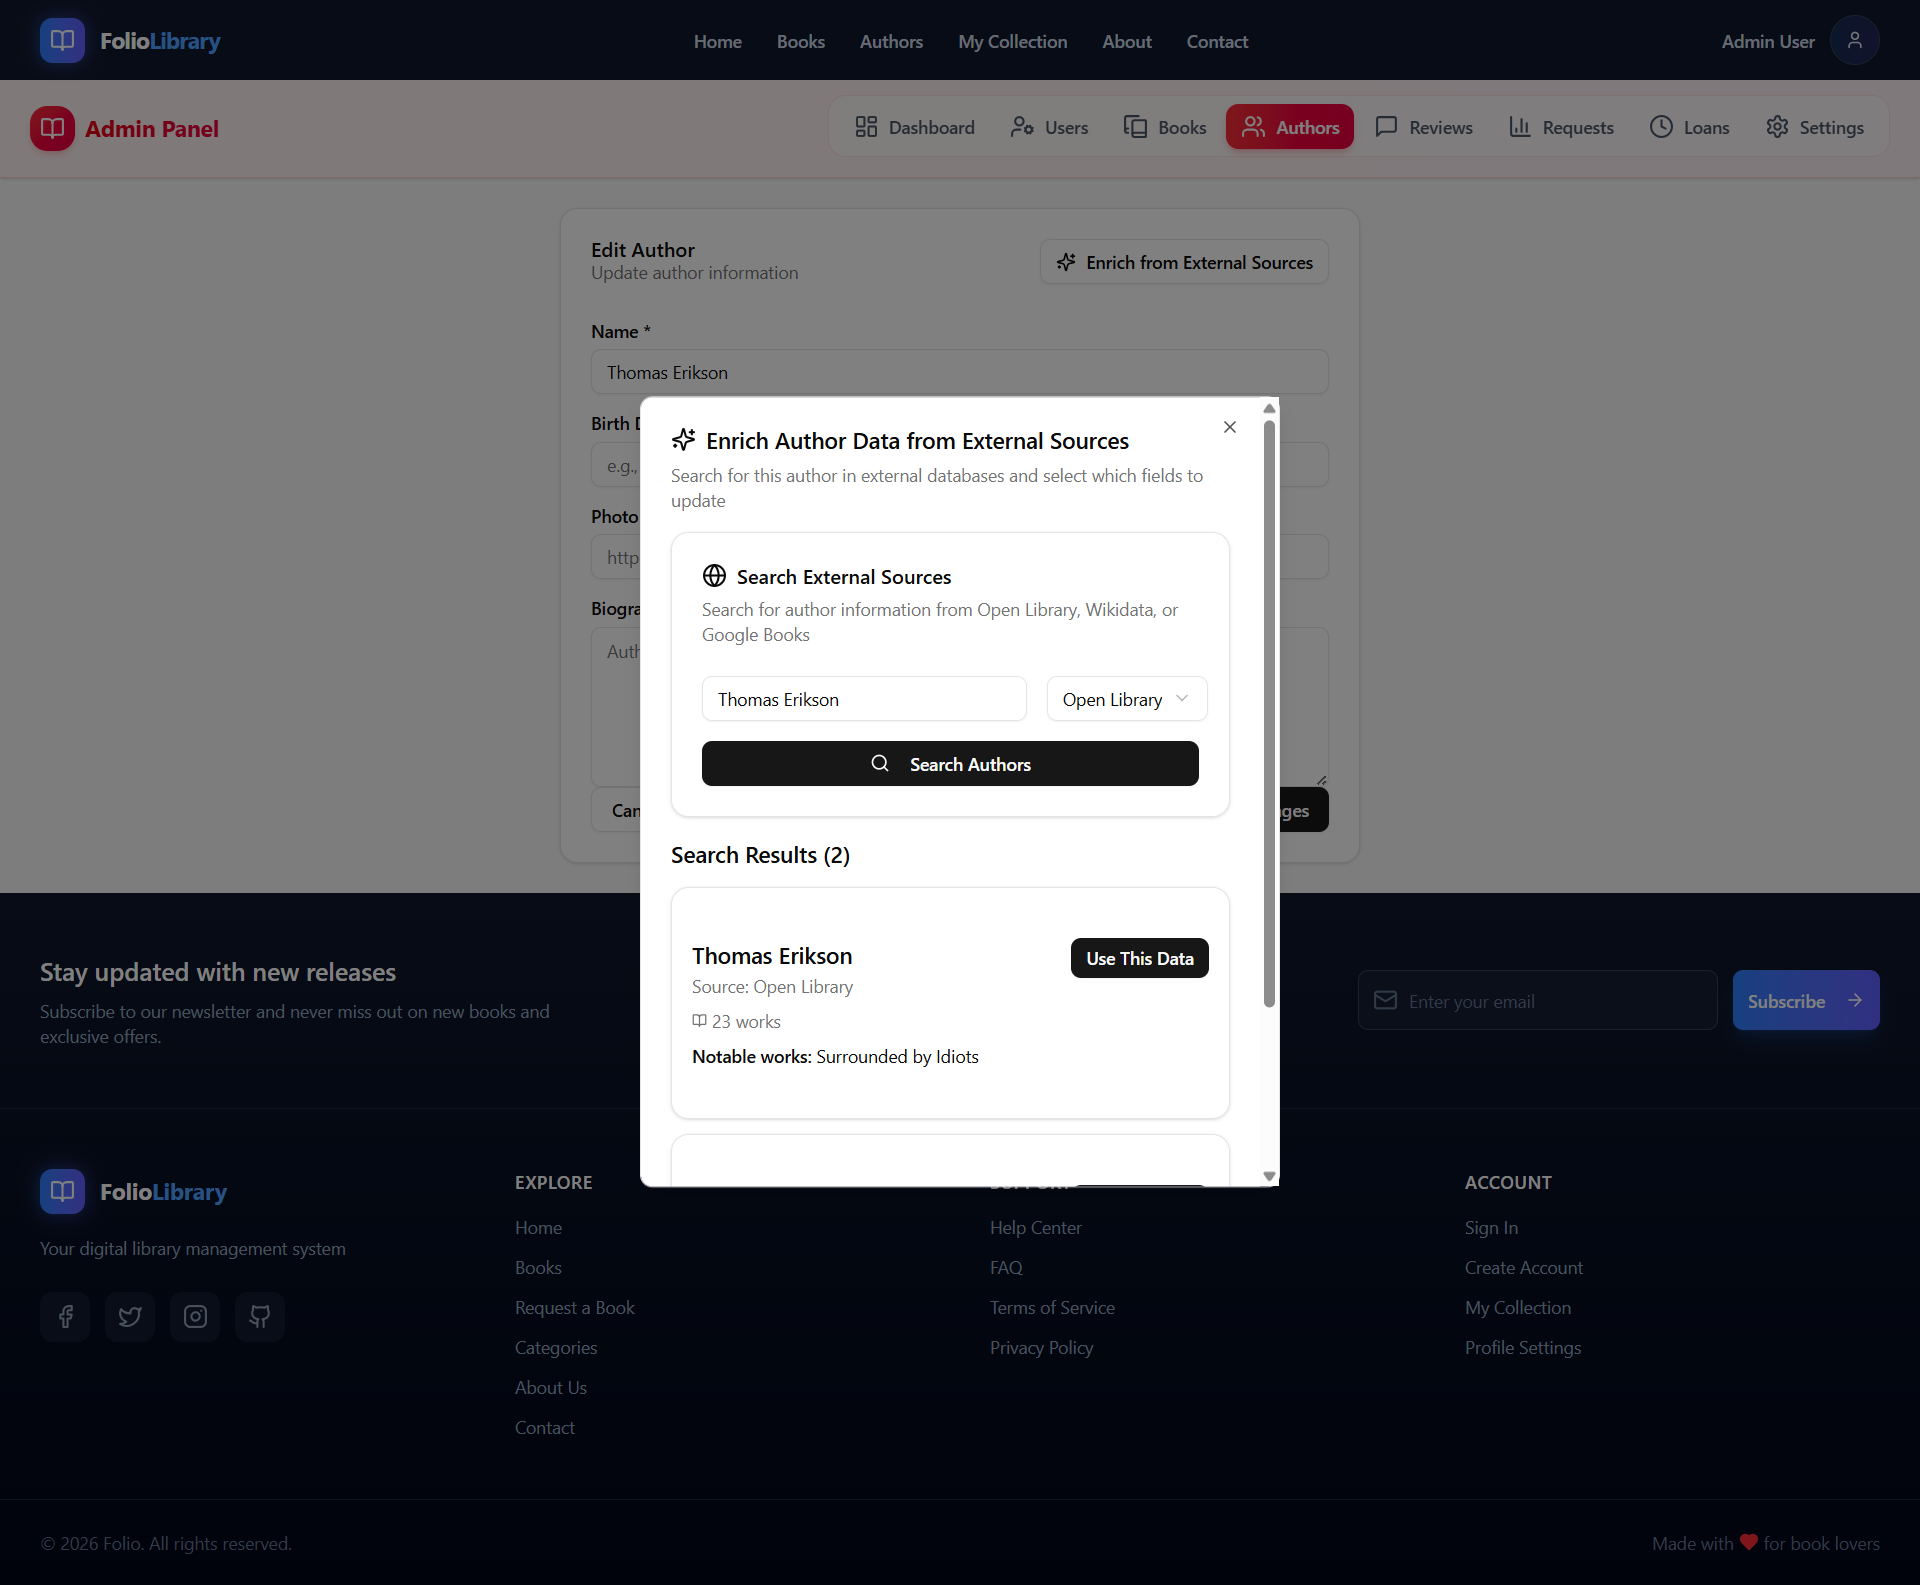Click the Search Authors button

pyautogui.click(x=949, y=763)
